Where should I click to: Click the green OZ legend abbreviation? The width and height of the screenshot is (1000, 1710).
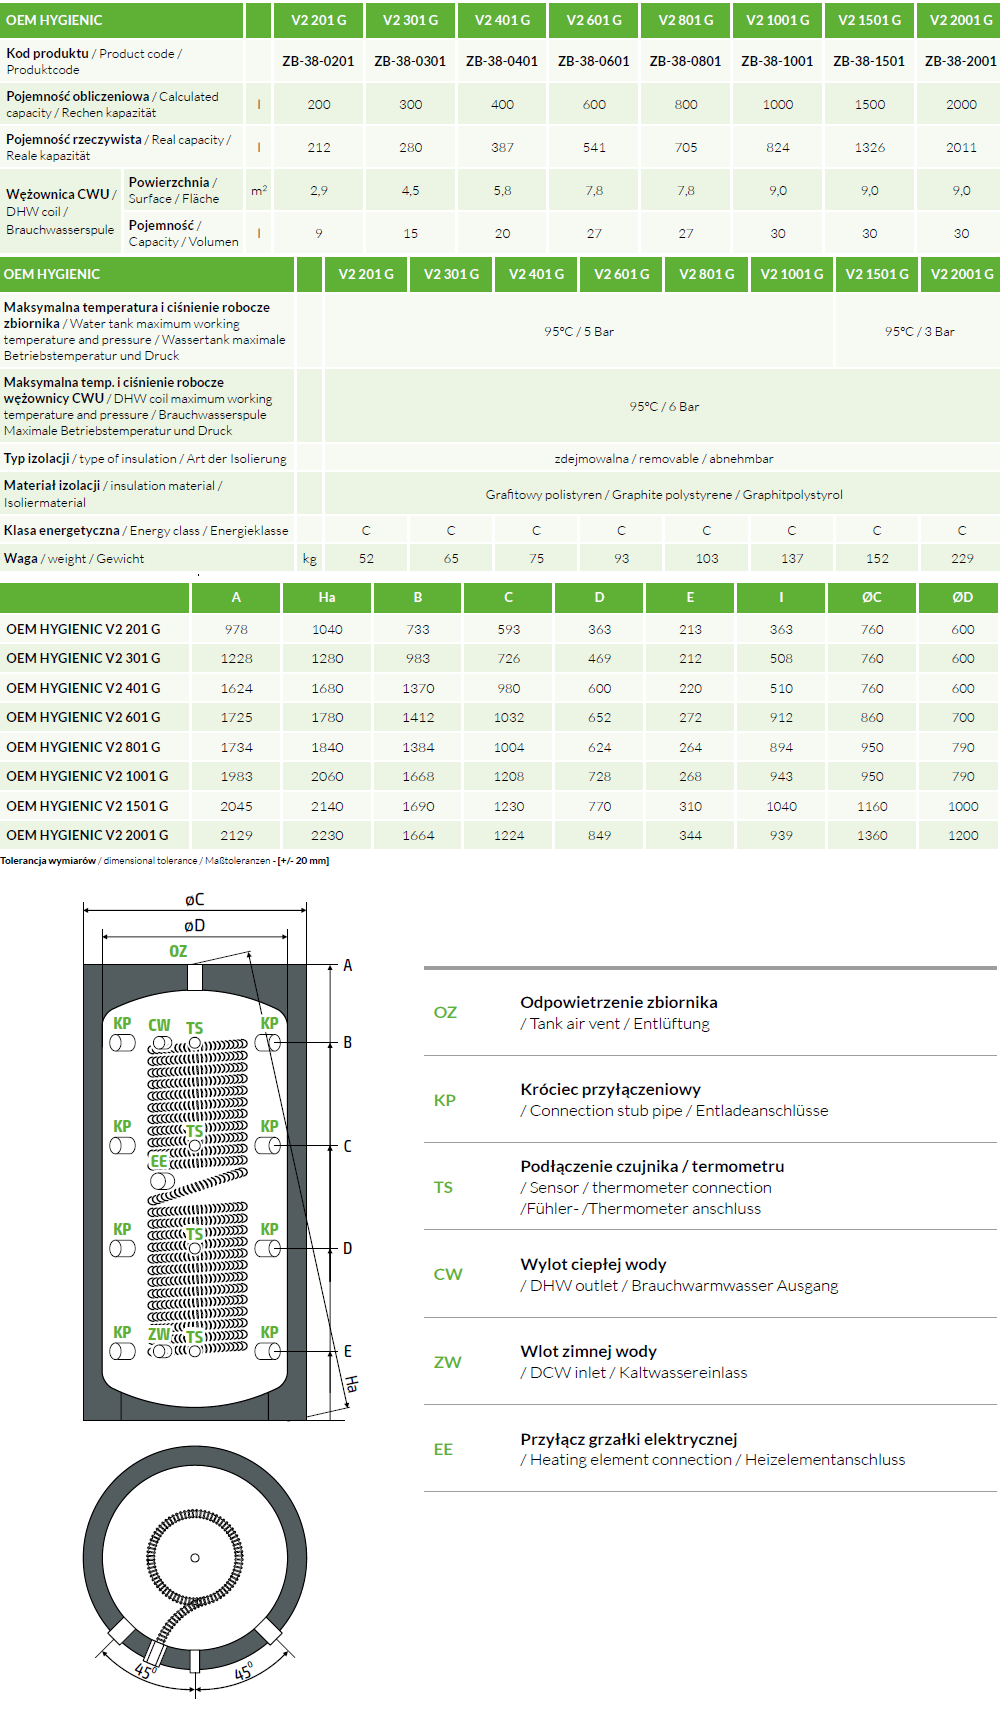[x=445, y=1012]
